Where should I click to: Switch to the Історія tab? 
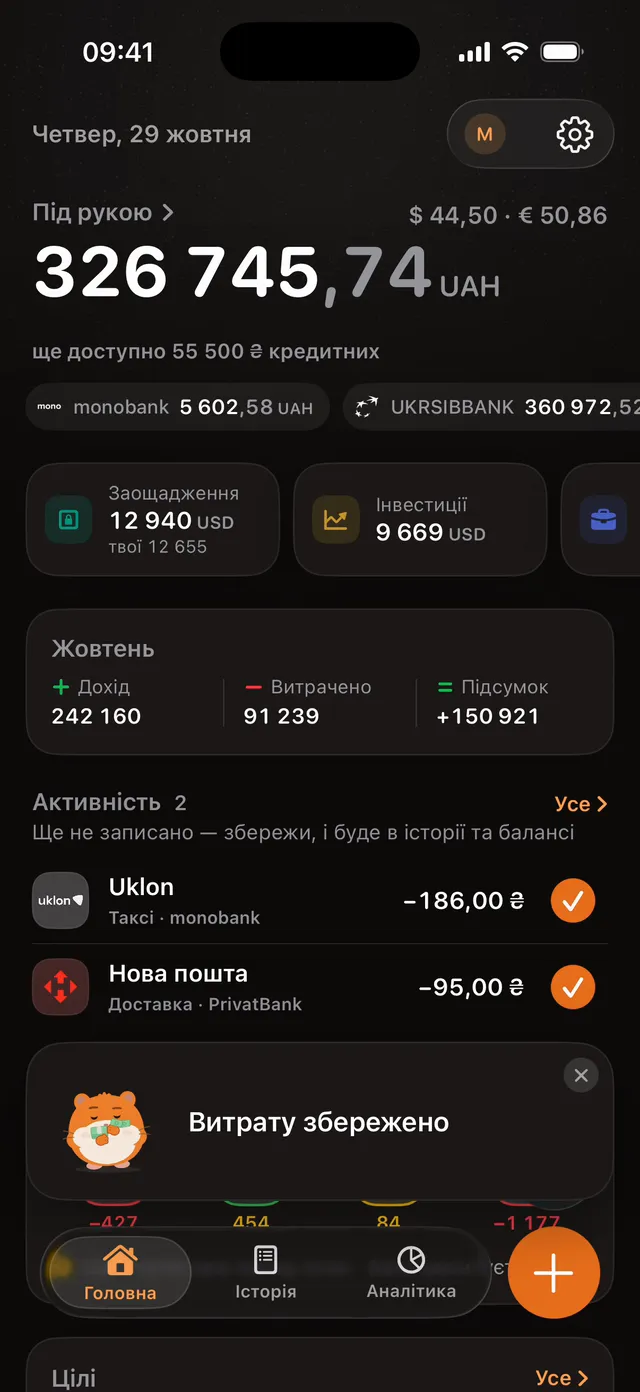[x=265, y=1273]
